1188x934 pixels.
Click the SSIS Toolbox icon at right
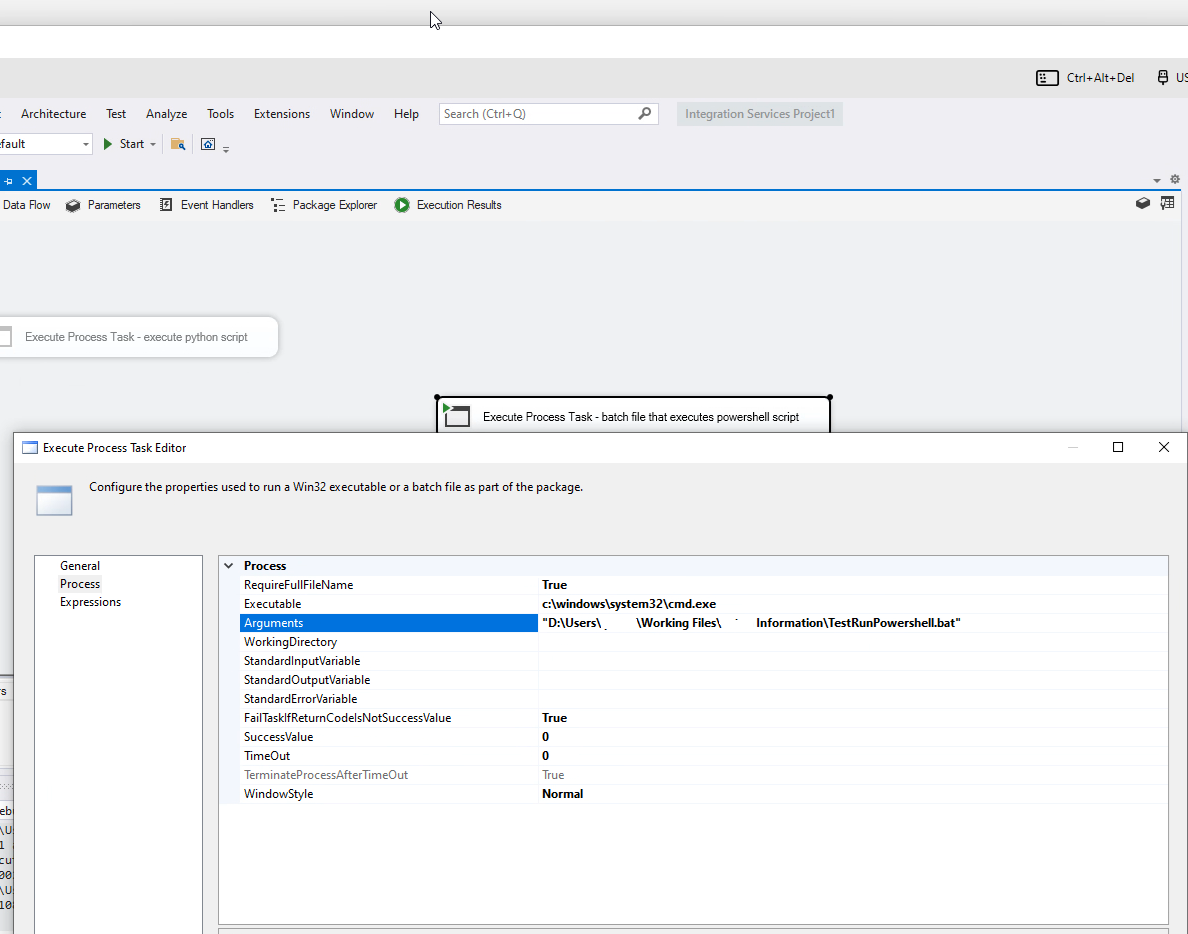coord(1143,203)
